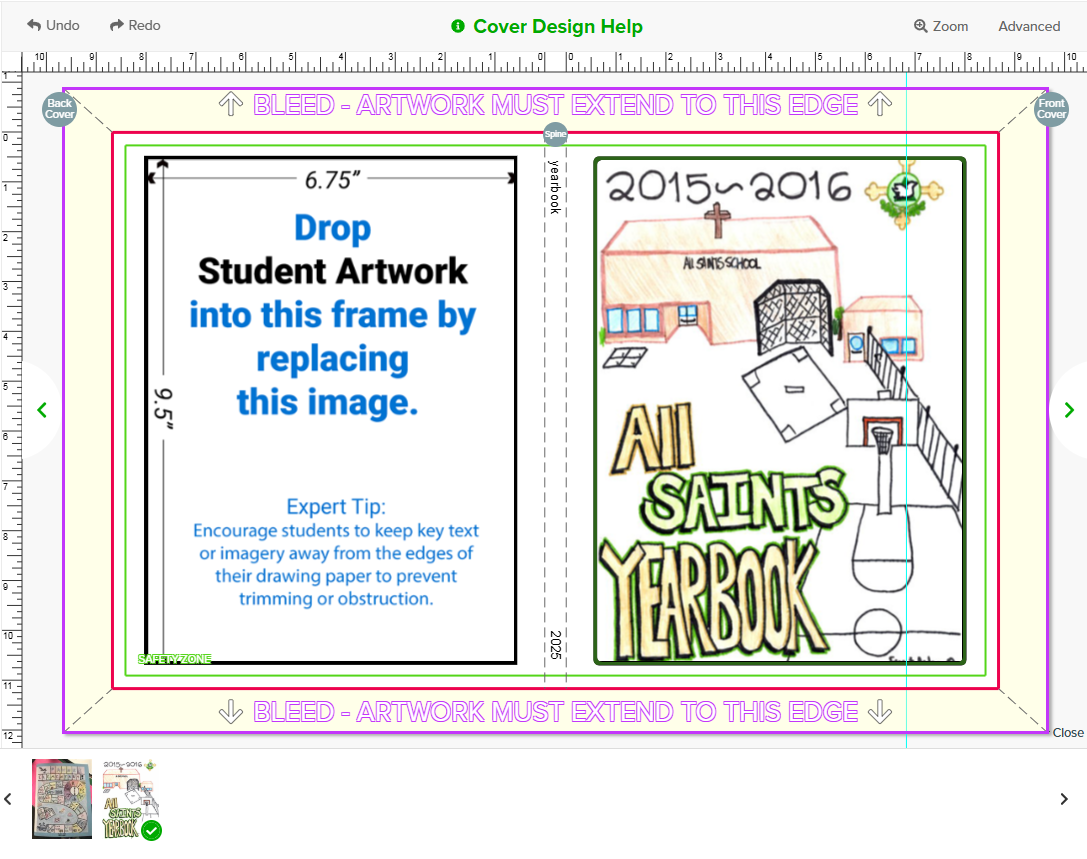Close the thumbnail panel
This screenshot has height=859, width=1087.
coord(1067,733)
